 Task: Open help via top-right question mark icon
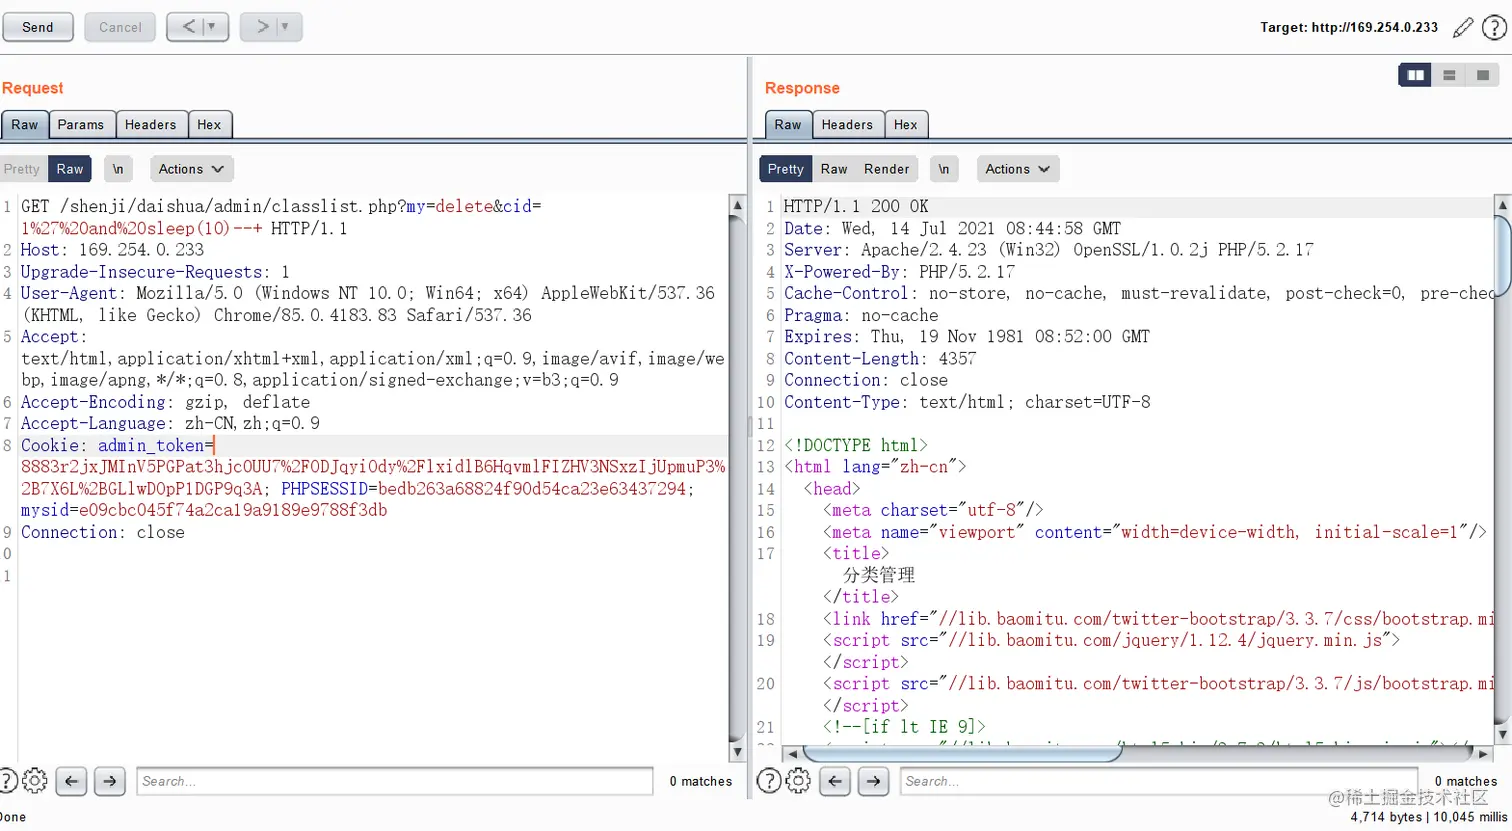[x=1494, y=28]
